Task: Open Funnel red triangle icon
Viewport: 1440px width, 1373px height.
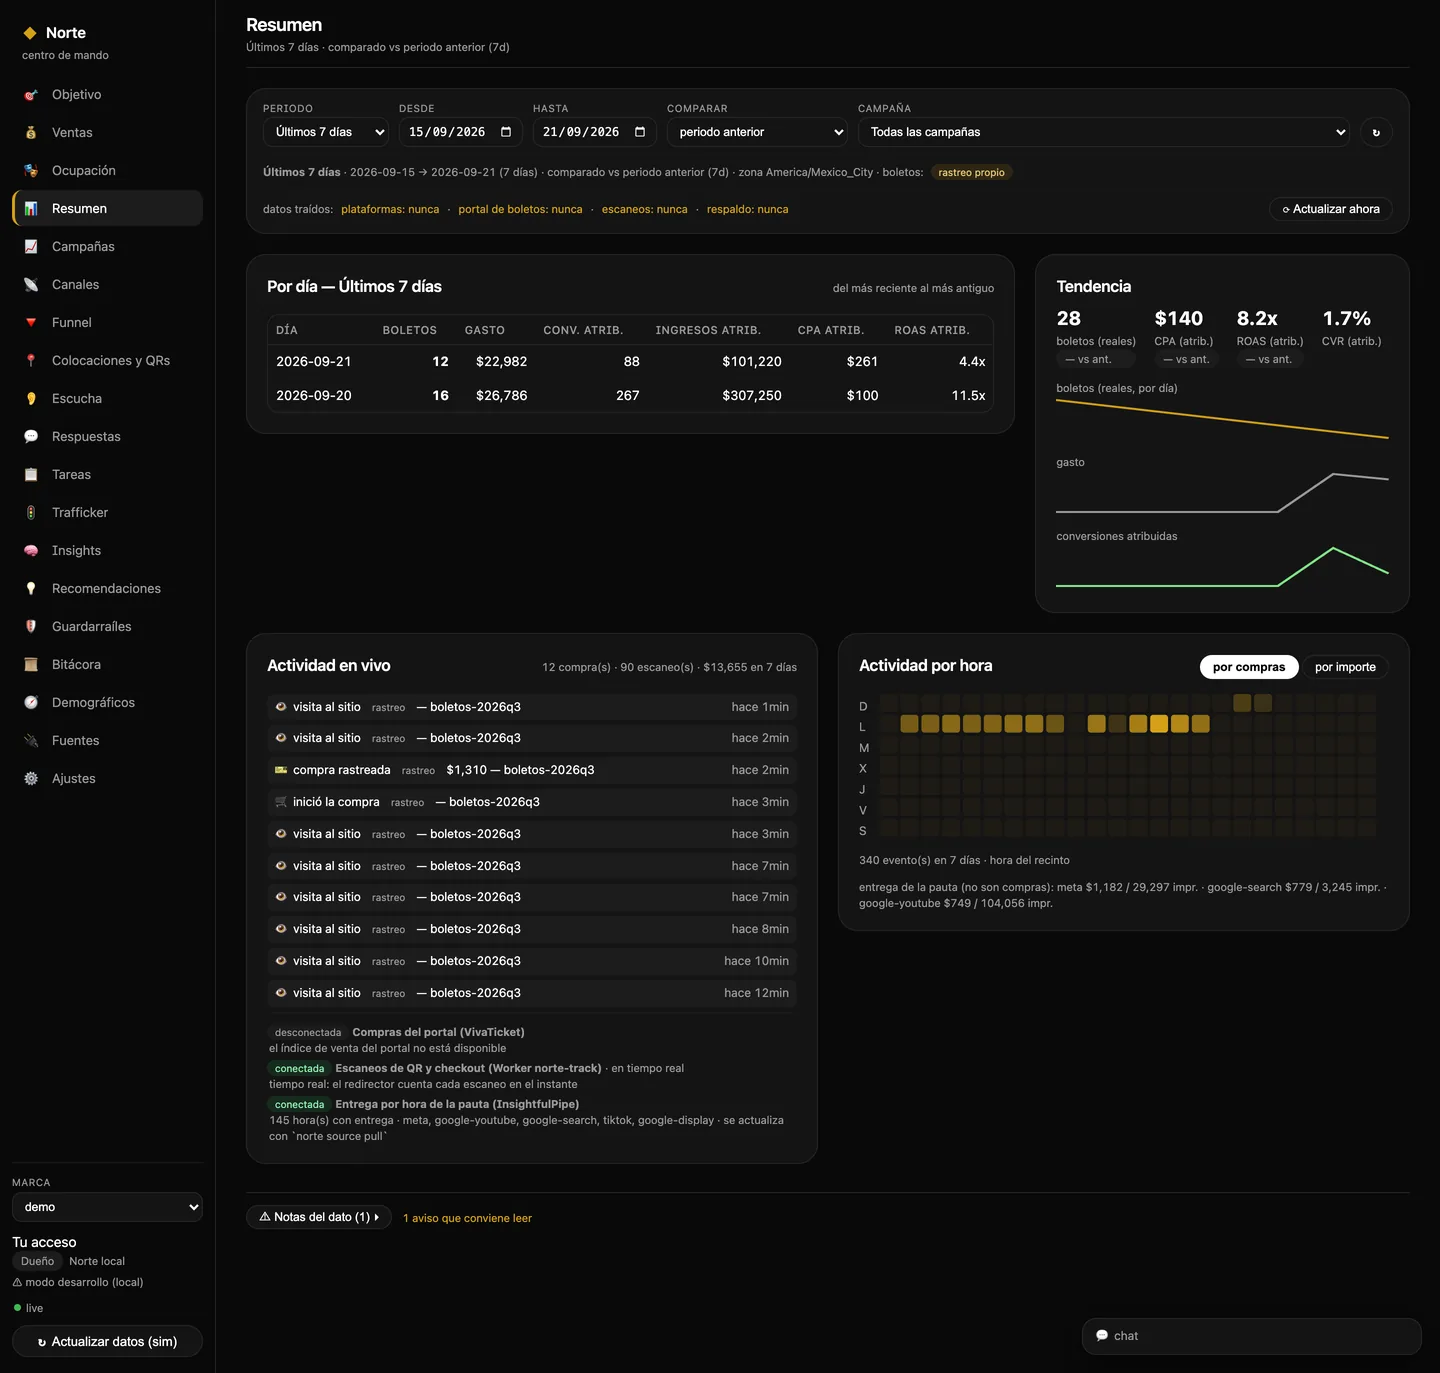Action: [31, 323]
